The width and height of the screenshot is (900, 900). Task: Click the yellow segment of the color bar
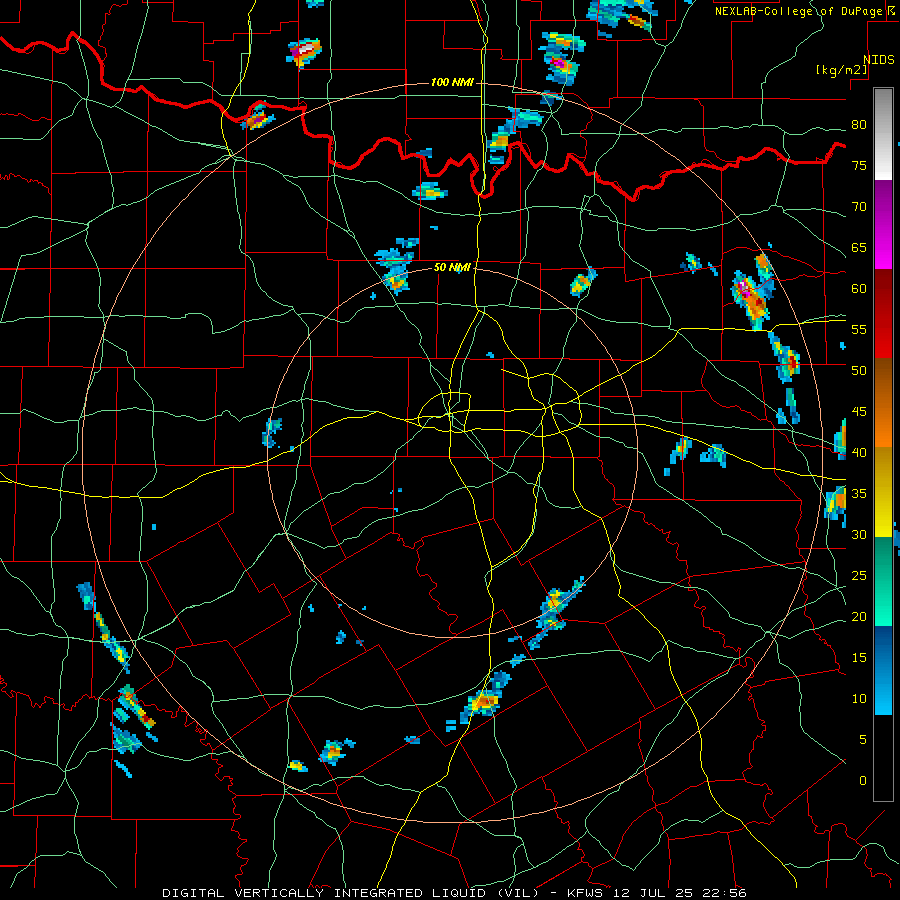point(883,492)
